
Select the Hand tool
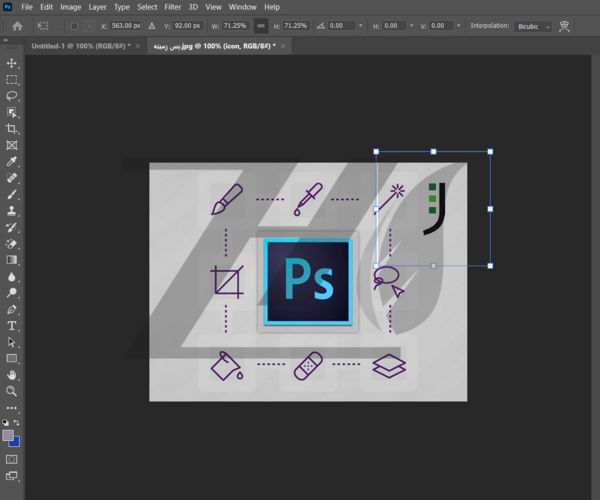point(11,375)
